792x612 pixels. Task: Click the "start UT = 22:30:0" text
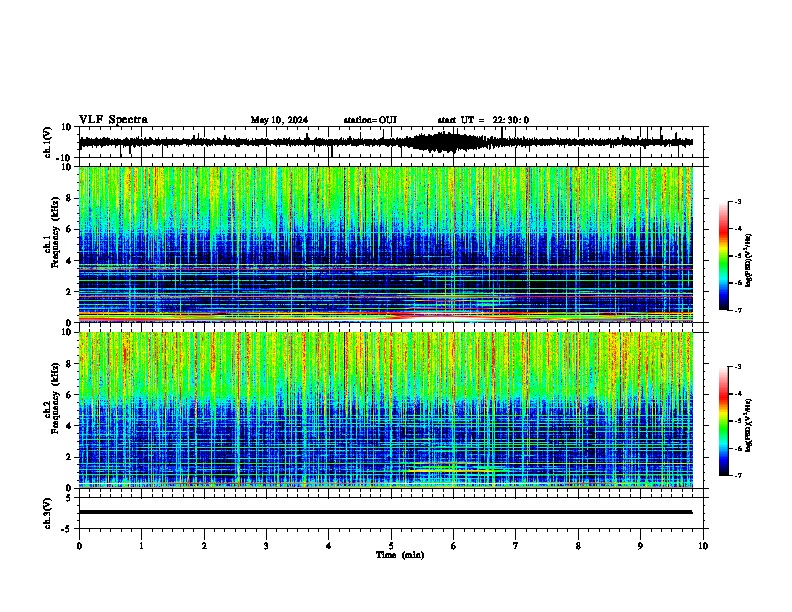point(483,120)
